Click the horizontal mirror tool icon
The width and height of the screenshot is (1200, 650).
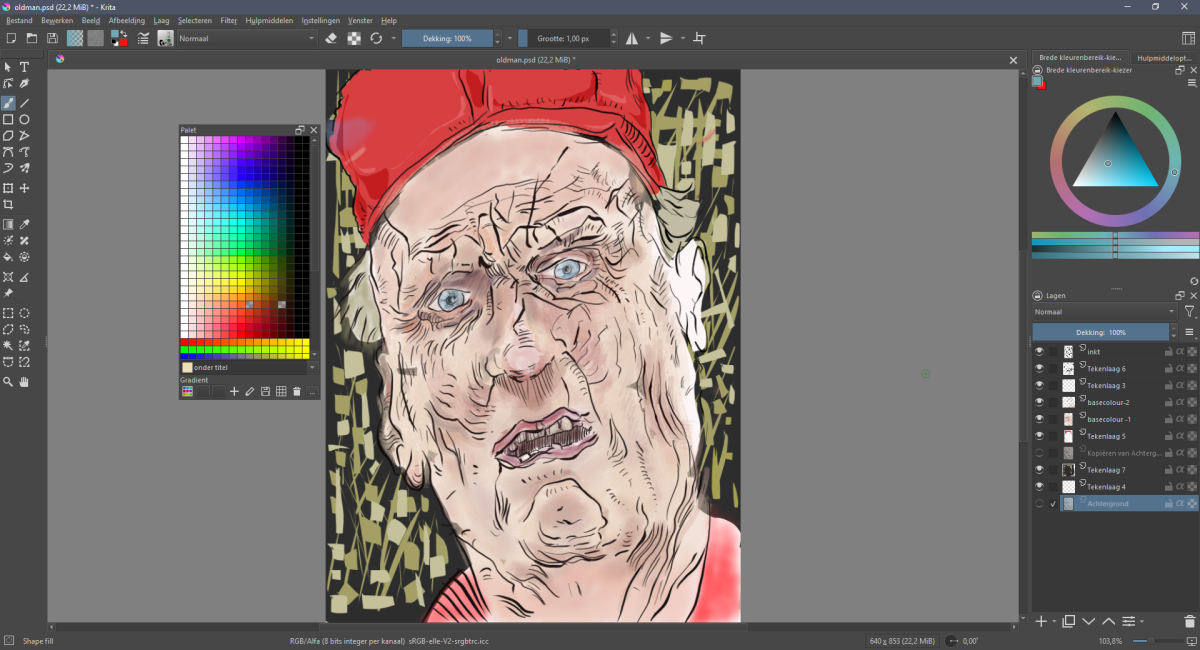point(632,38)
